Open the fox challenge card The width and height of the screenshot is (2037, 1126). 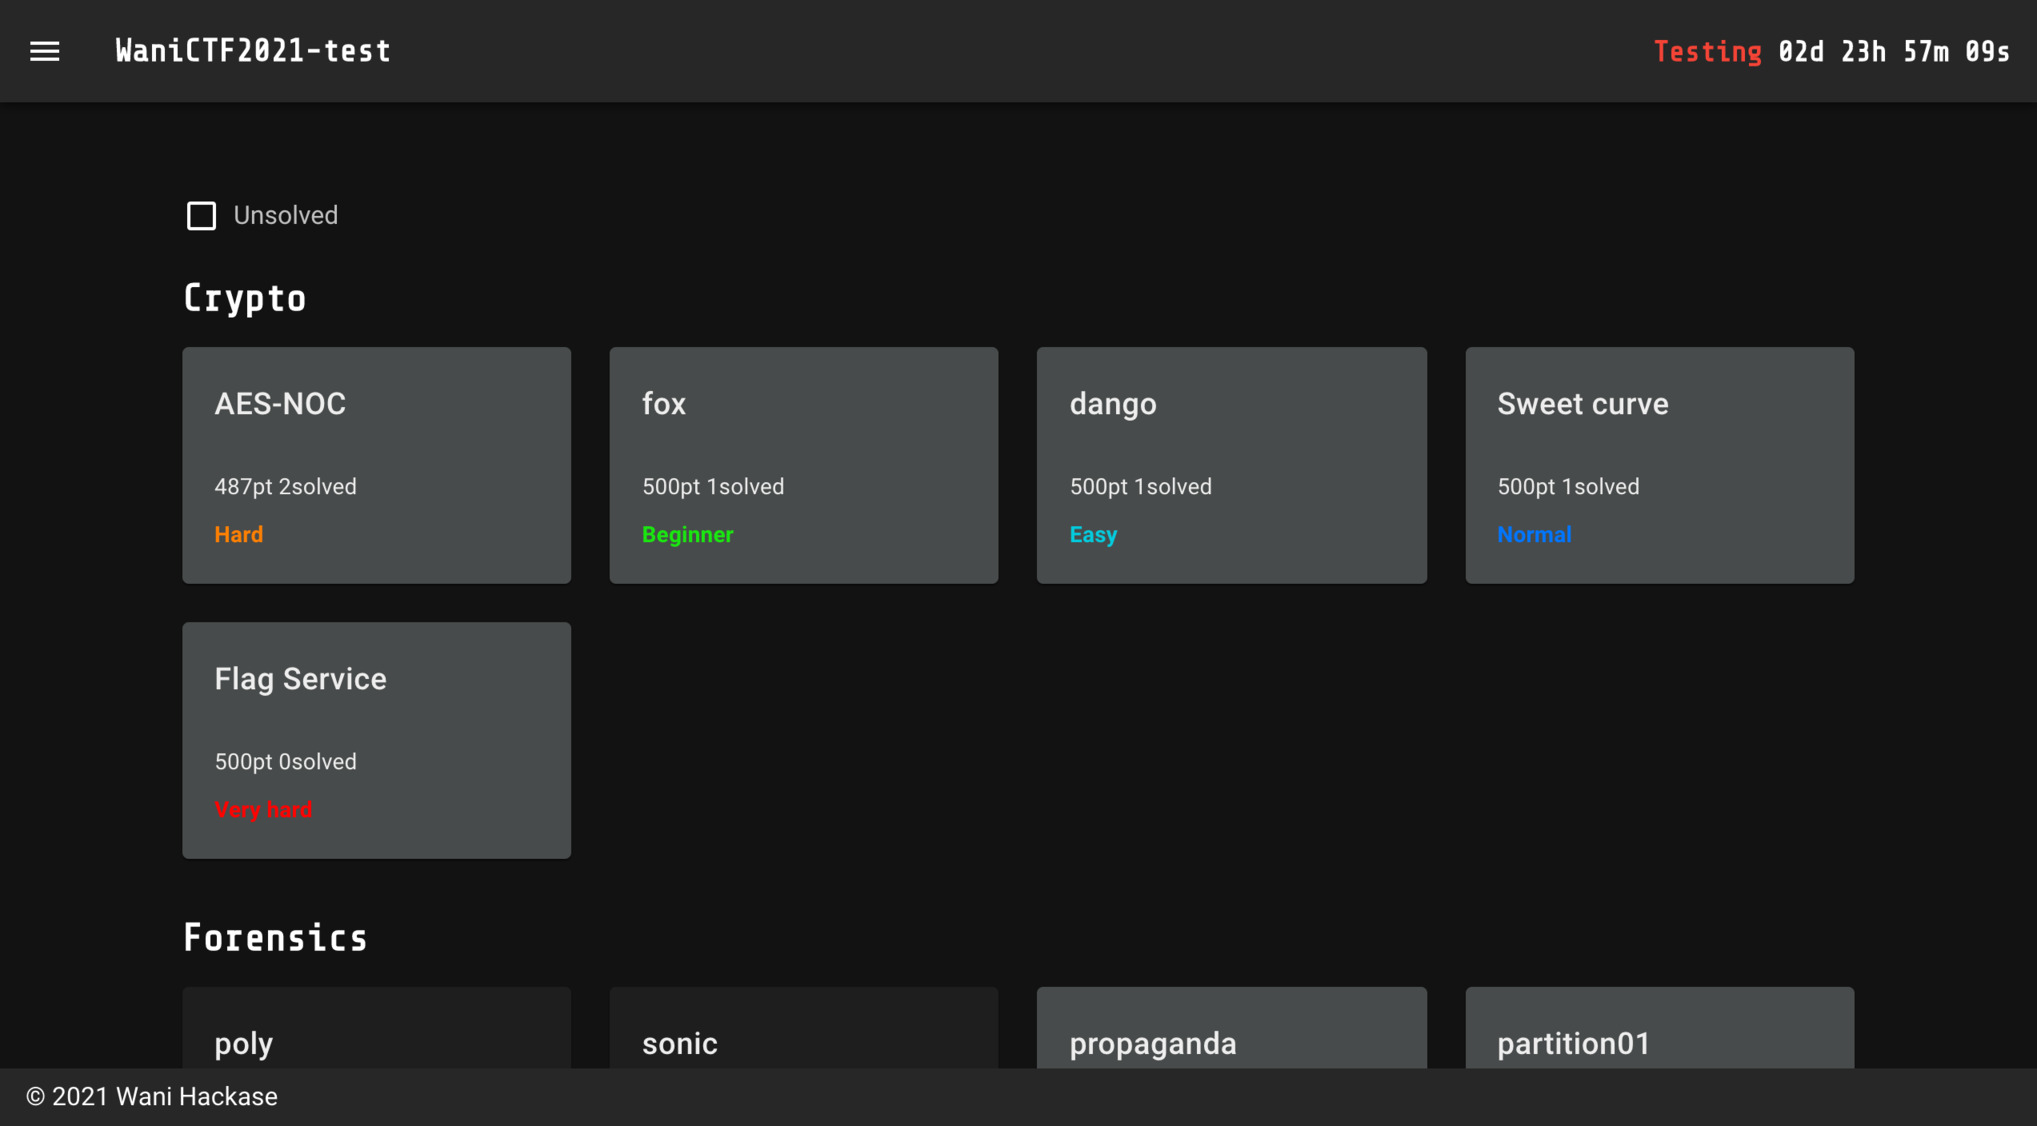[803, 465]
